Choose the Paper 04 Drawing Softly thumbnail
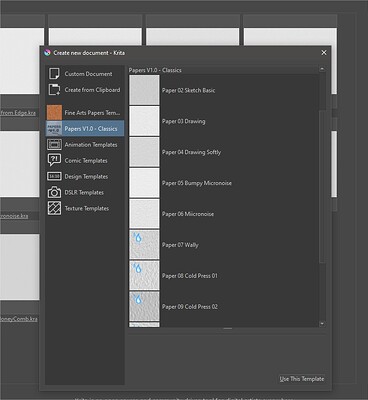The image size is (368, 400). [144, 152]
